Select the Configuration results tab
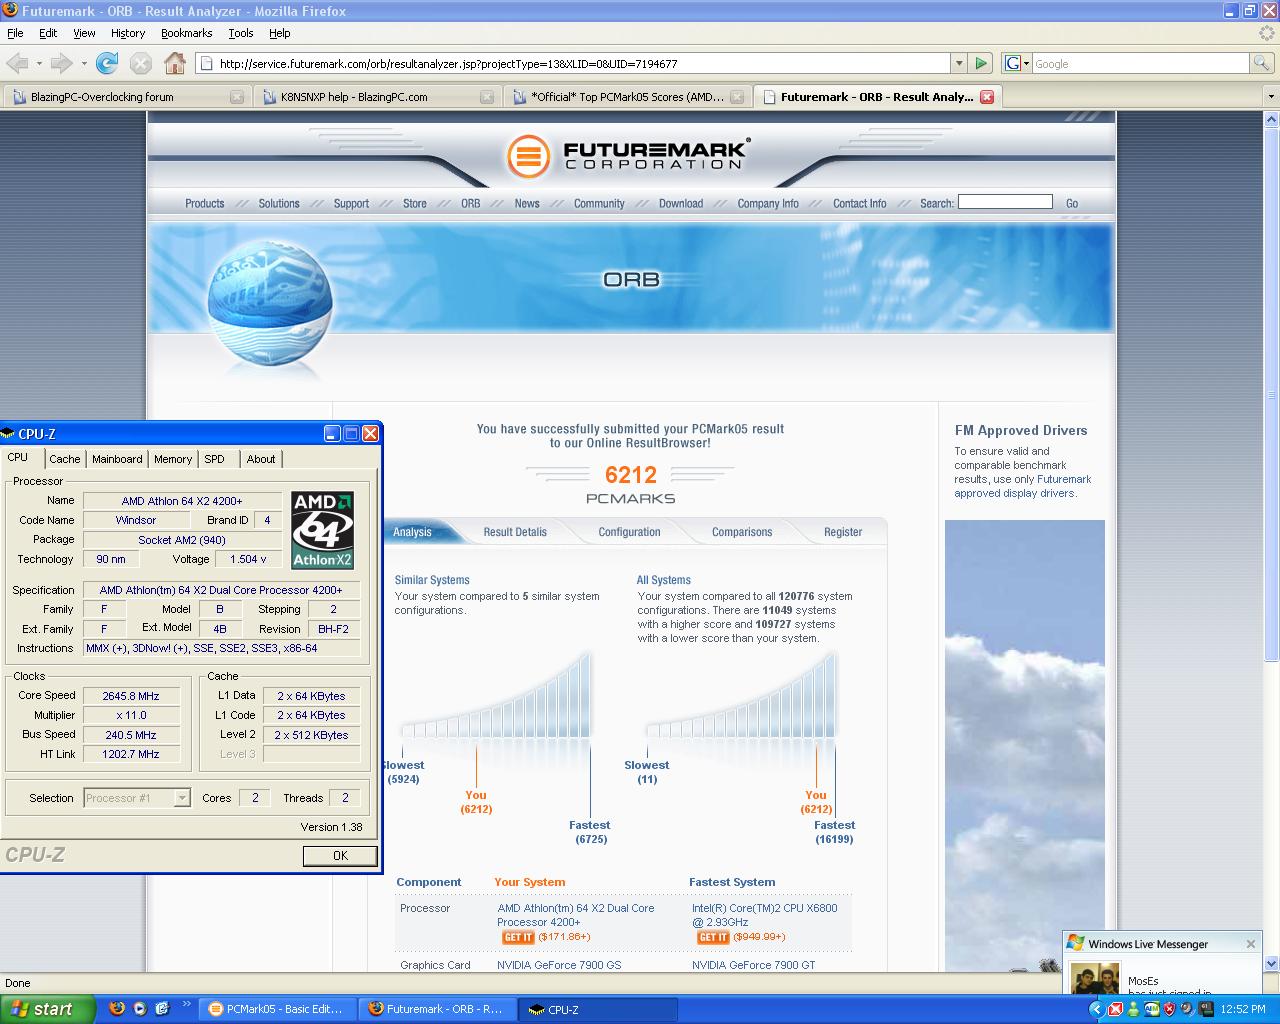The height and width of the screenshot is (1024, 1280). click(x=630, y=532)
